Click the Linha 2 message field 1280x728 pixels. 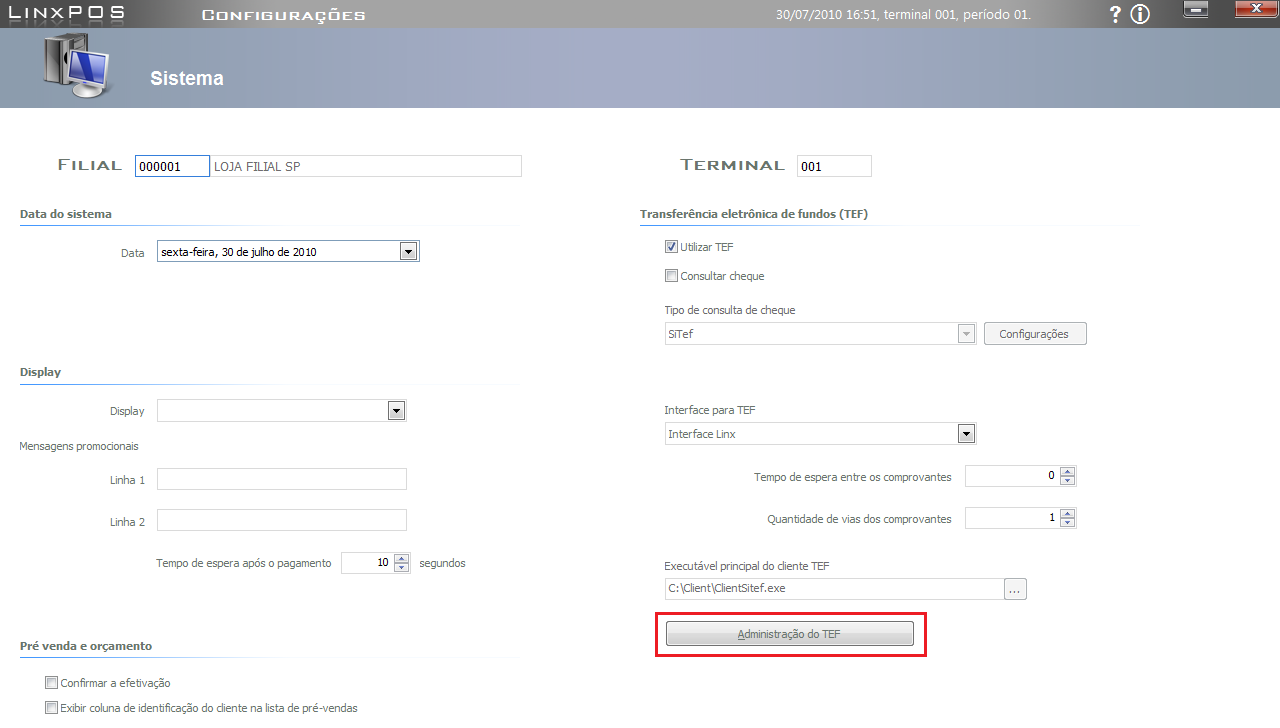pos(282,520)
